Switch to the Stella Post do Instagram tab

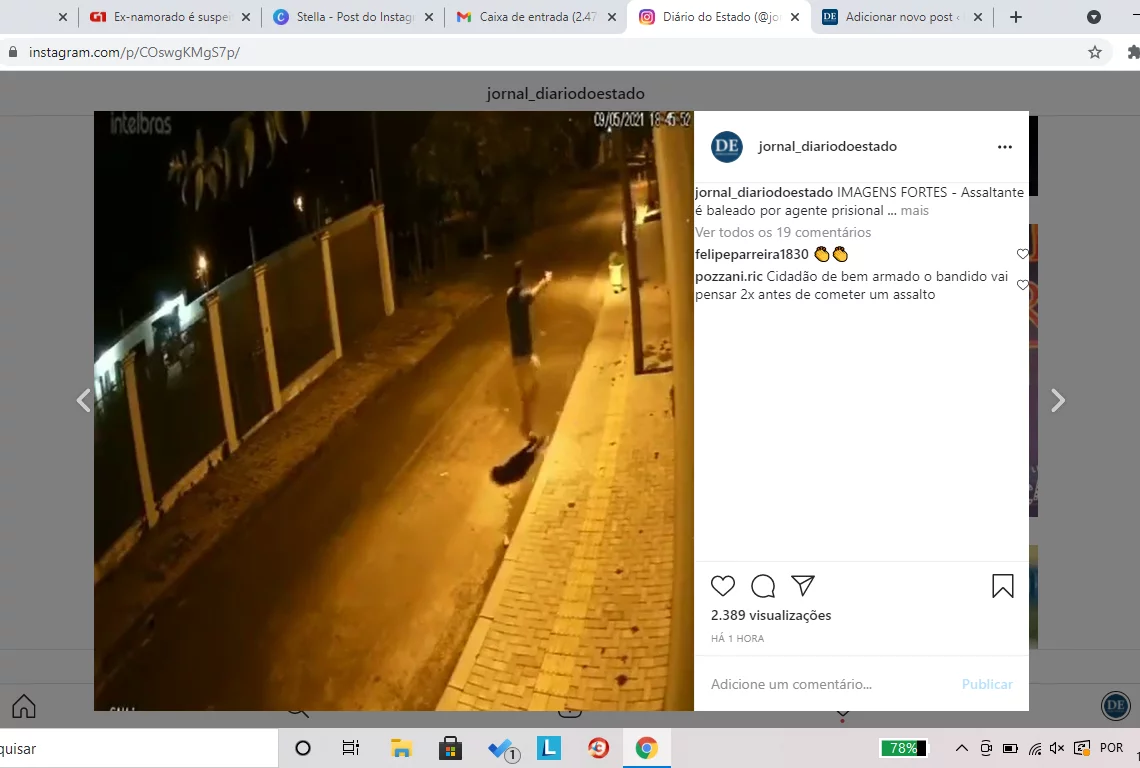click(354, 17)
